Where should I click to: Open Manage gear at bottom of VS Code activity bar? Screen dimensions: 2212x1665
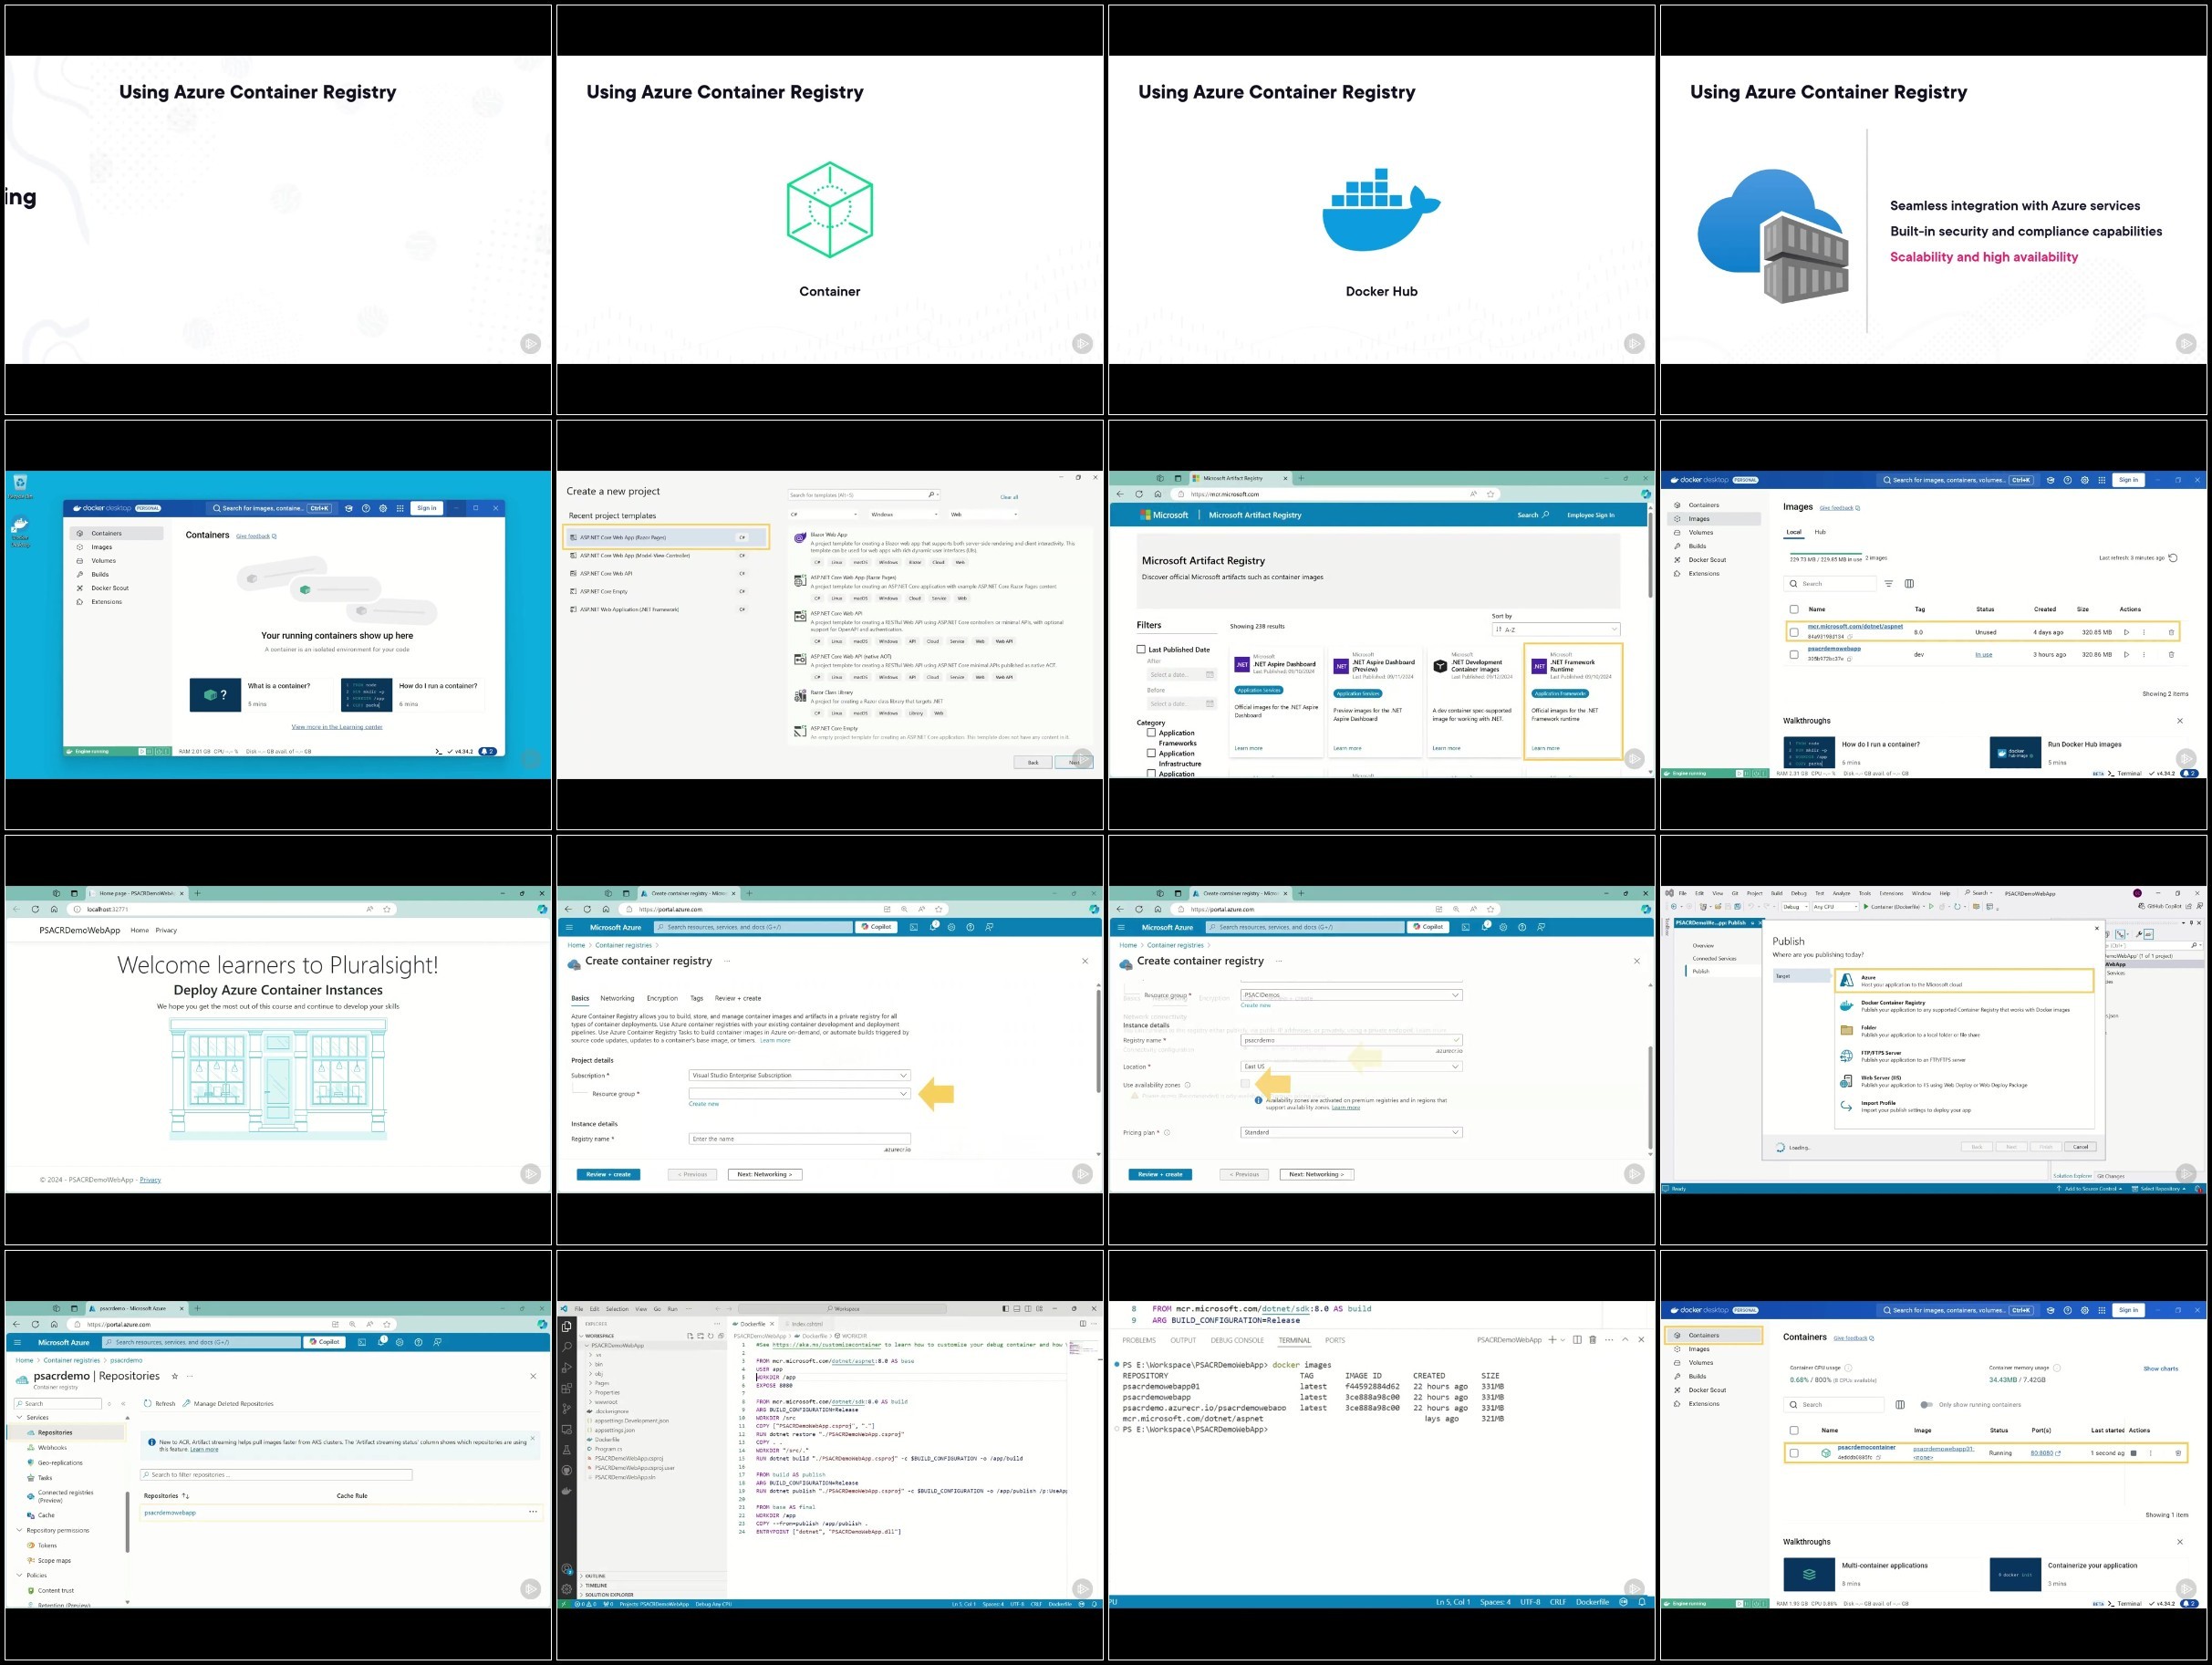coord(567,1588)
